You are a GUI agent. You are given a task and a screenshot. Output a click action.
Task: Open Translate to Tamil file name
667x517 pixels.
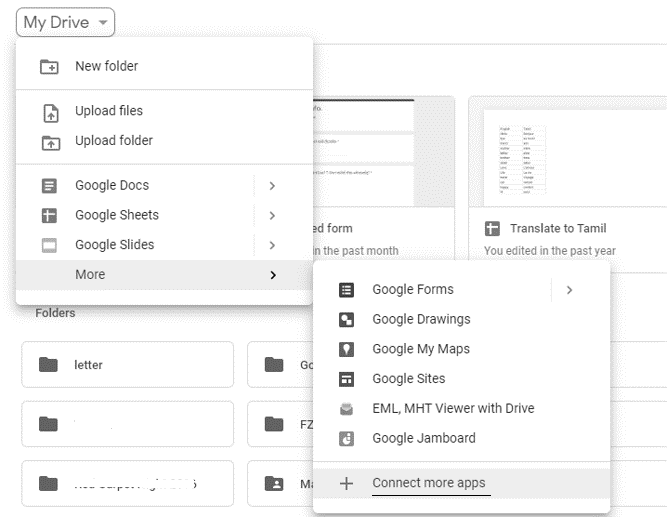pos(558,229)
